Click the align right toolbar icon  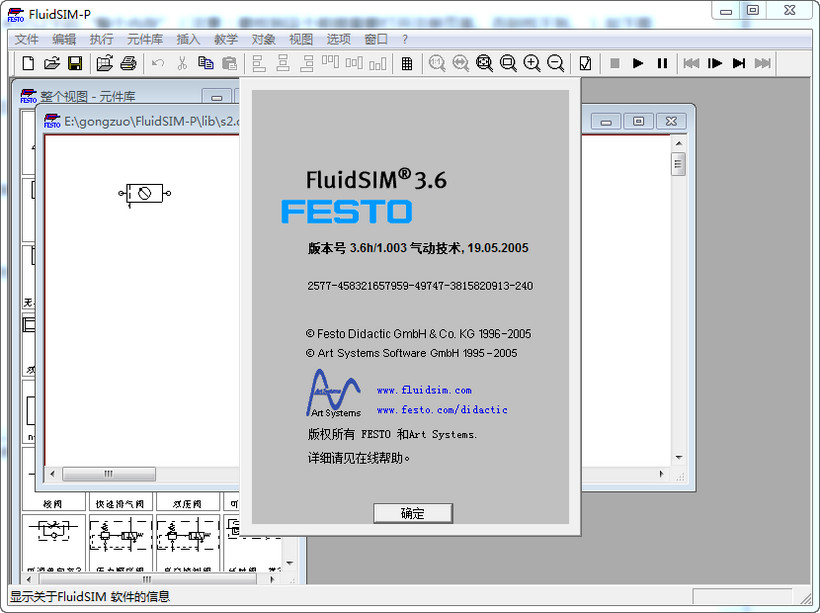click(307, 64)
